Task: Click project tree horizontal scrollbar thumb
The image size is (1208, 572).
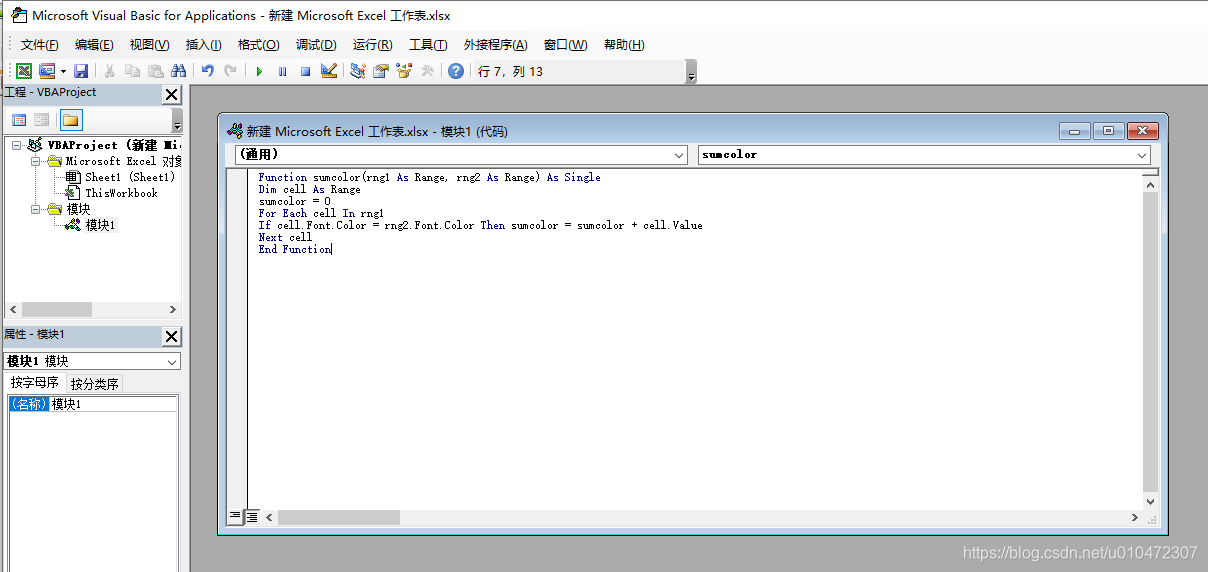Action: click(x=57, y=310)
